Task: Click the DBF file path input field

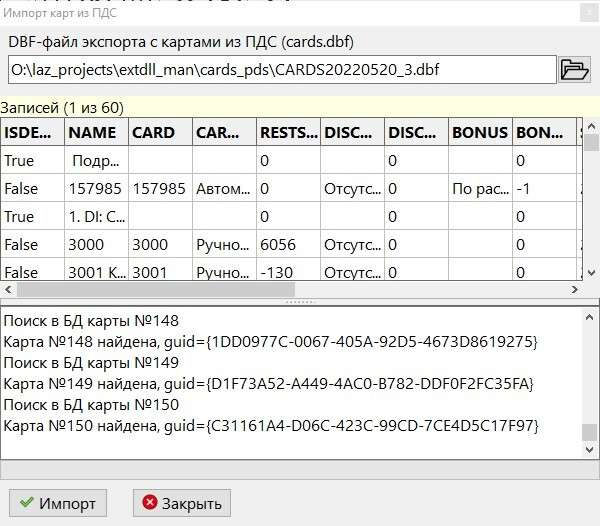Action: pyautogui.click(x=280, y=70)
